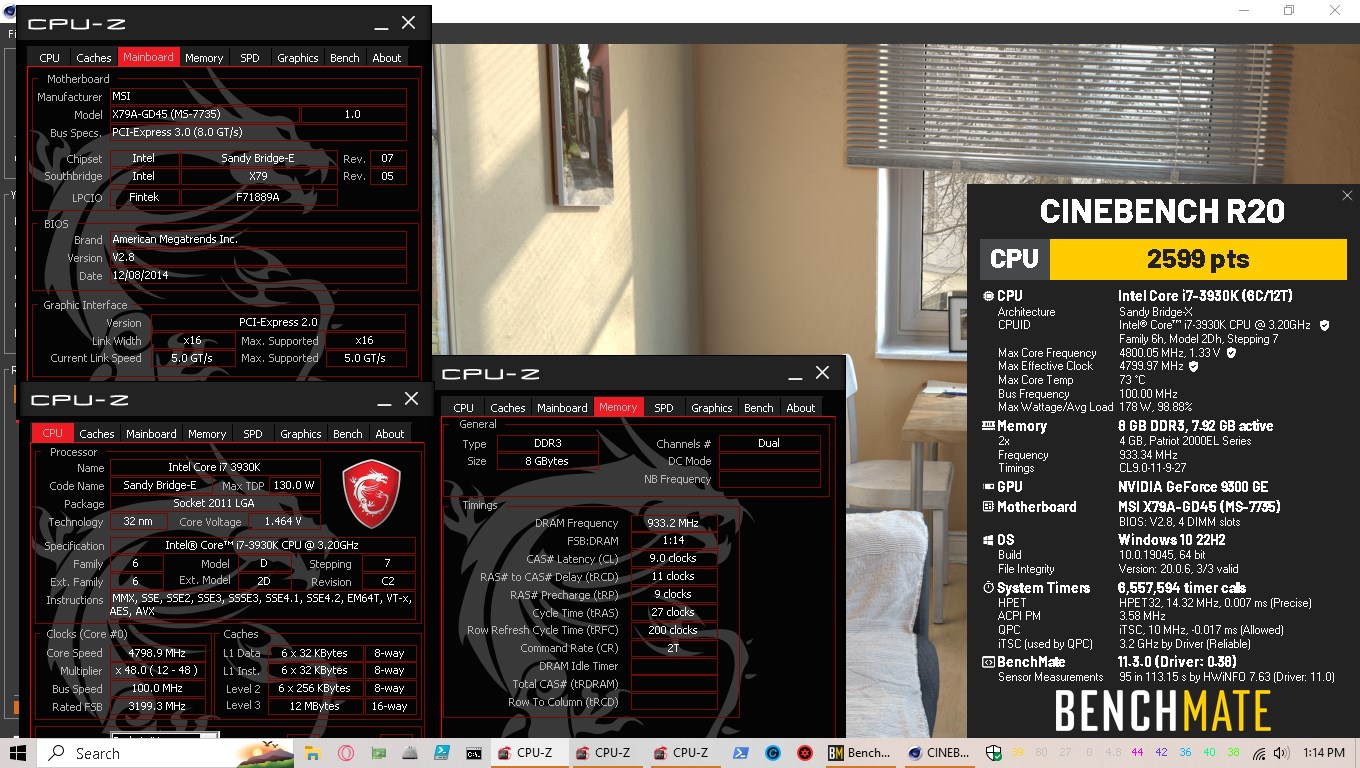Click the CPU chip icon in BenchMate panel
This screenshot has width=1360, height=768.
[988, 296]
